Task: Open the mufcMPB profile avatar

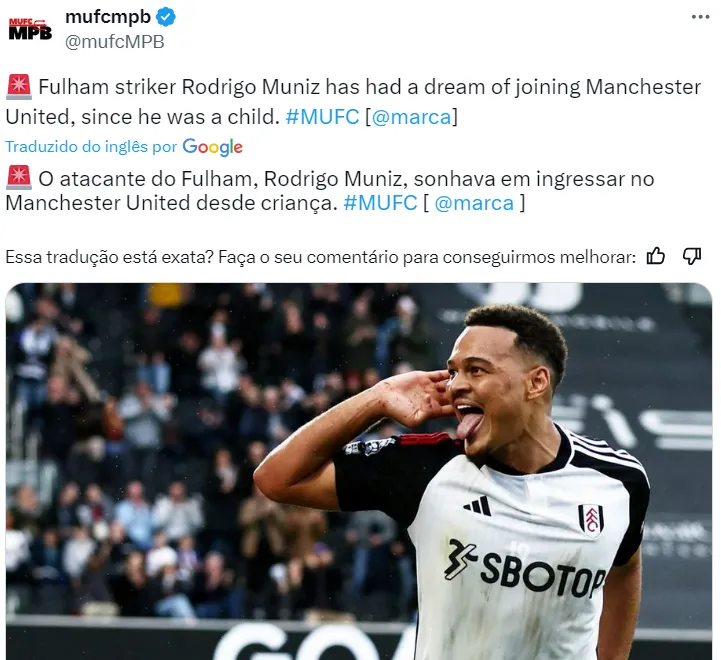Action: click(30, 28)
